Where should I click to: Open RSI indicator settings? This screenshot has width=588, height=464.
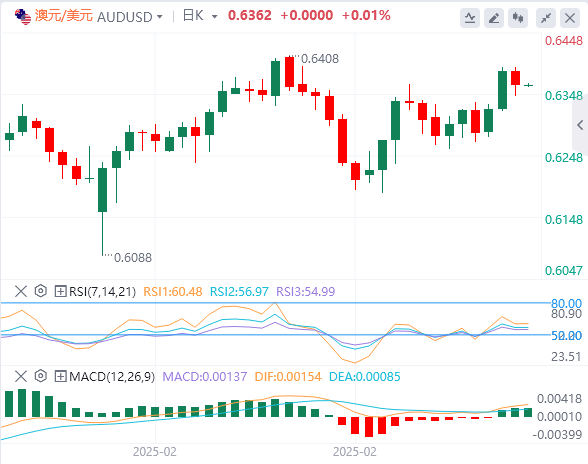40,291
